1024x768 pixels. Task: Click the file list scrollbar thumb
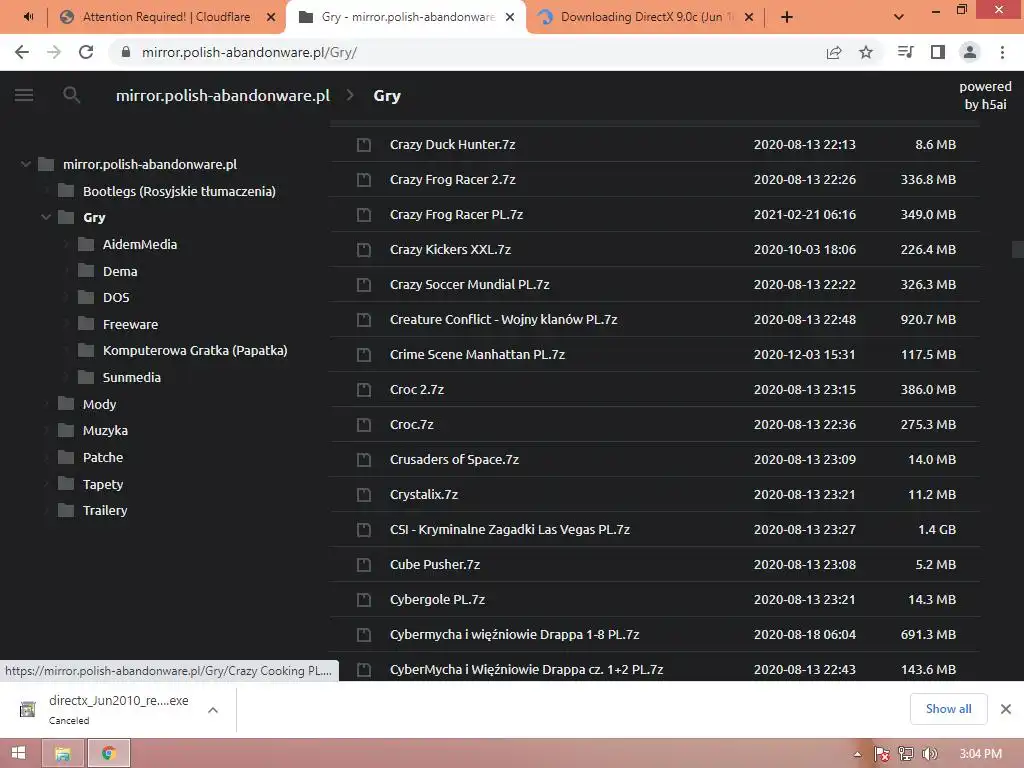(1017, 249)
